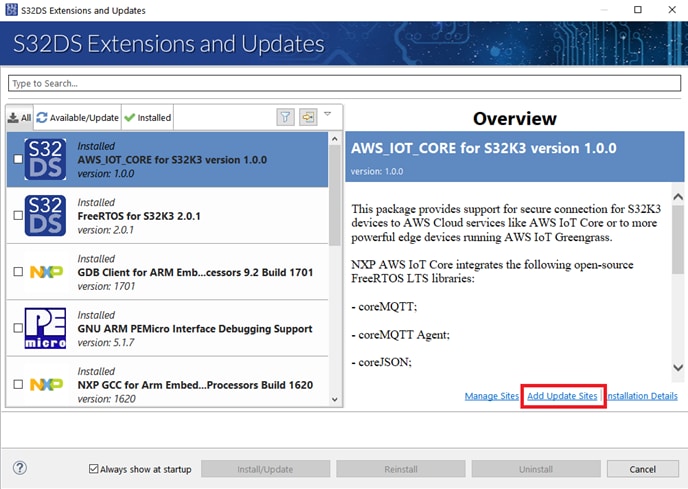Click the PEmicro logo icon

pos(45,328)
